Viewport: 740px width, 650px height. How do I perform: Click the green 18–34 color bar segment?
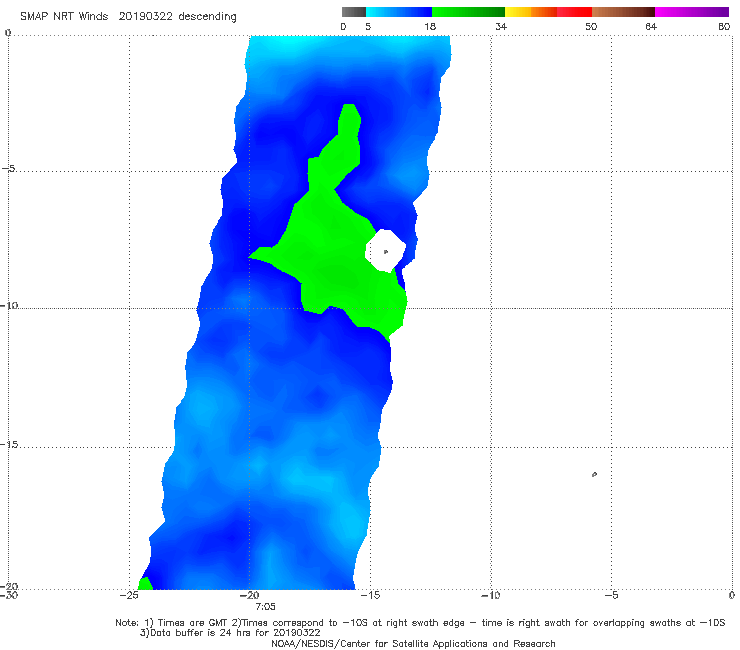[468, 12]
